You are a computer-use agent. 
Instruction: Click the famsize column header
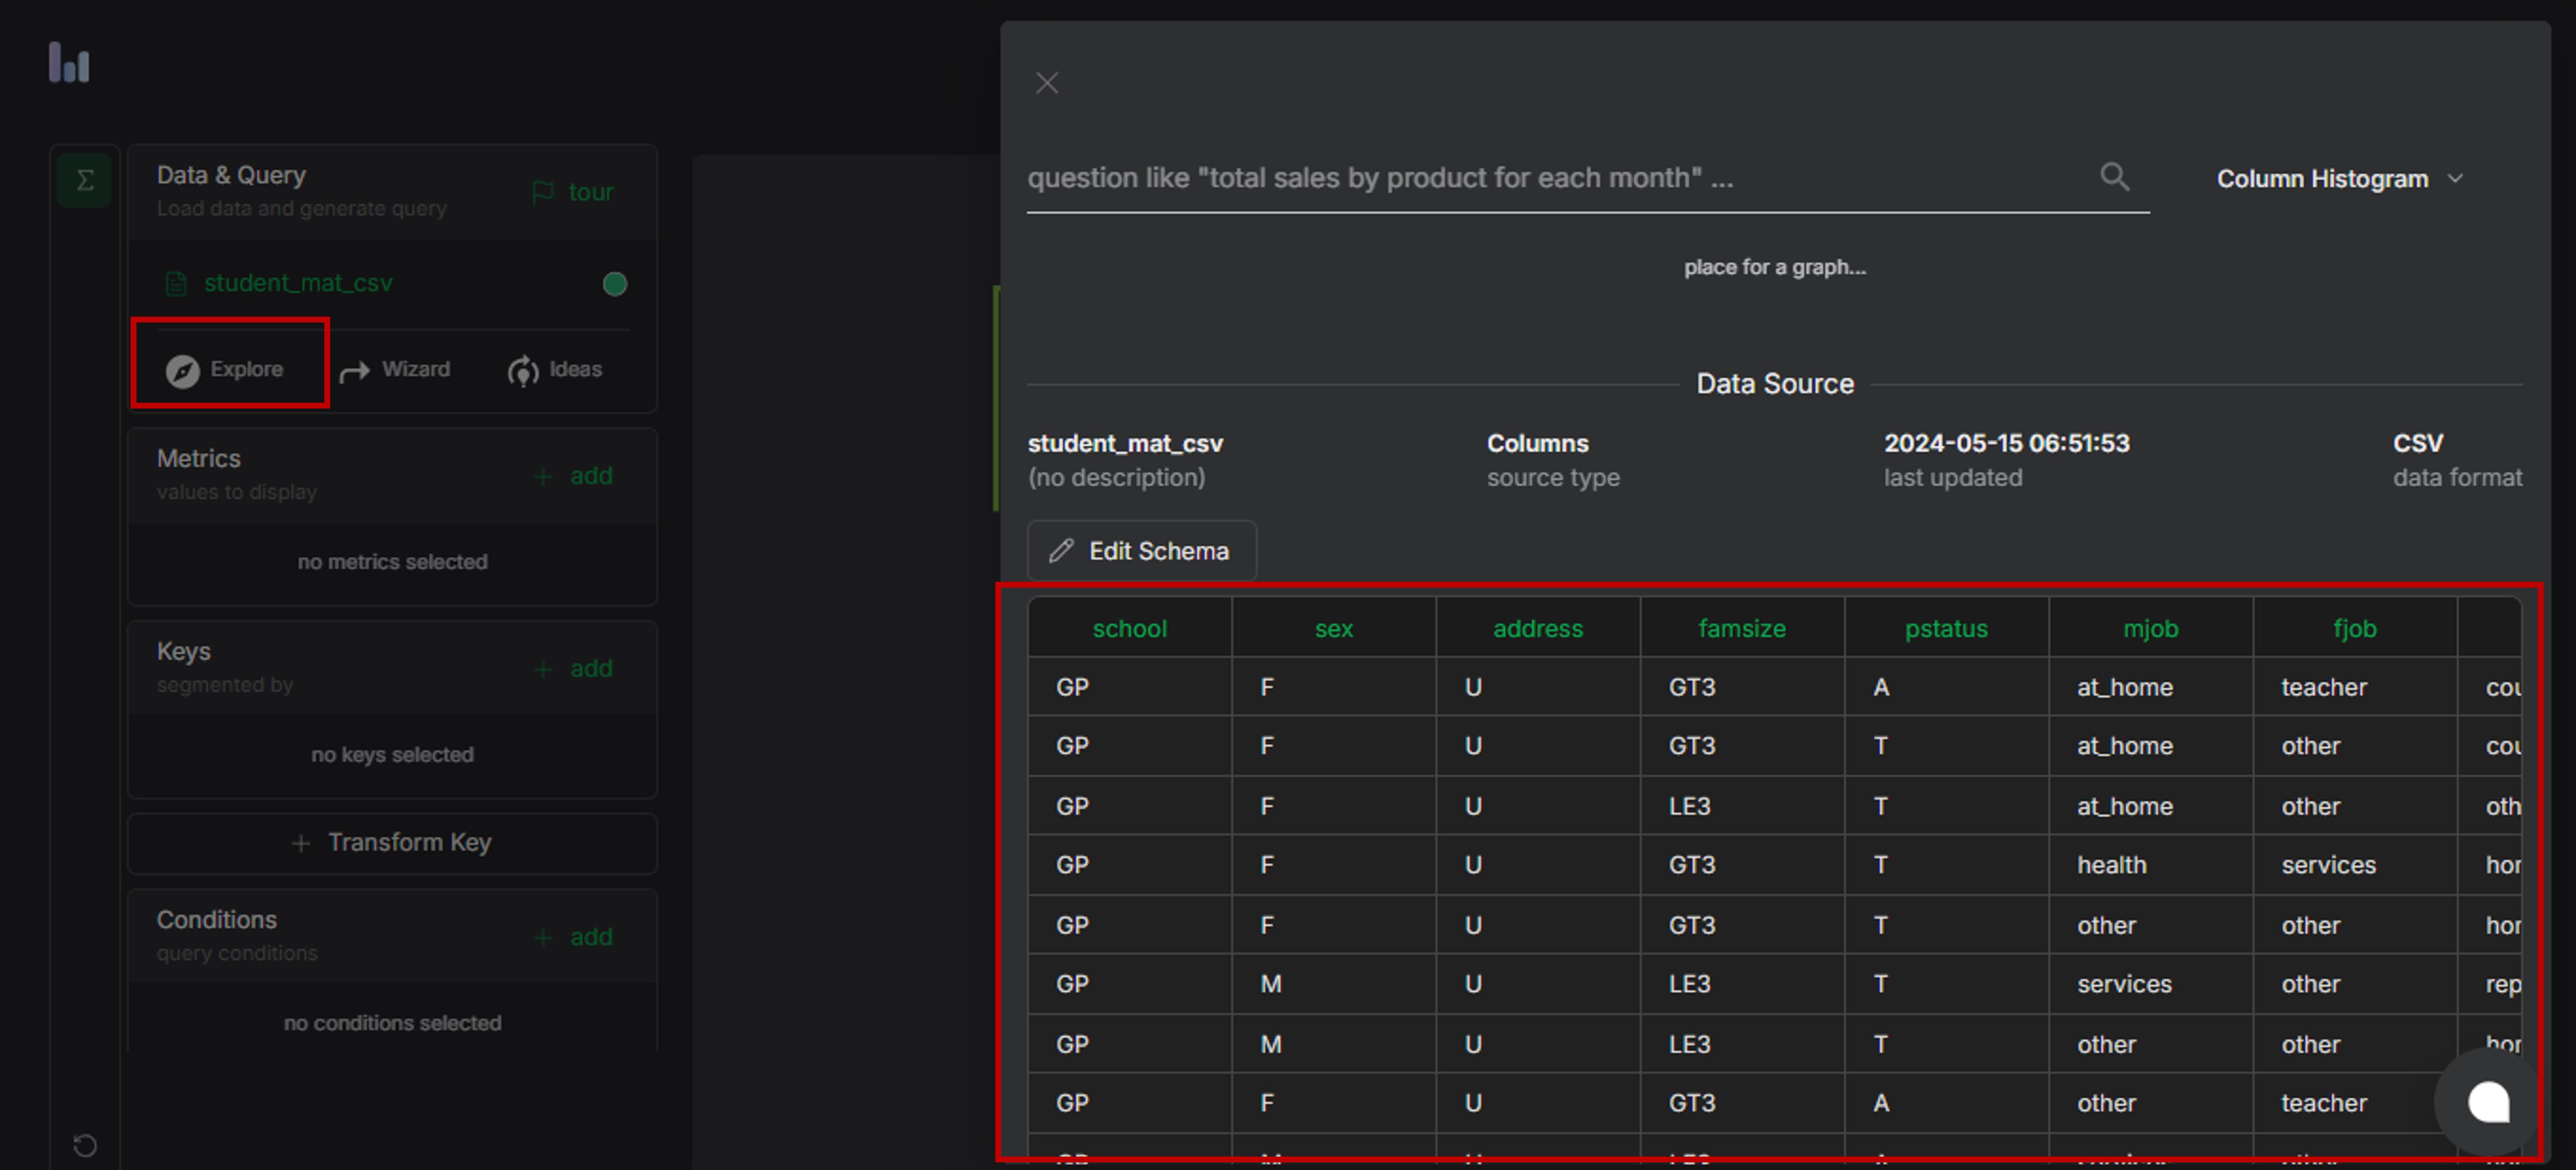coord(1741,629)
